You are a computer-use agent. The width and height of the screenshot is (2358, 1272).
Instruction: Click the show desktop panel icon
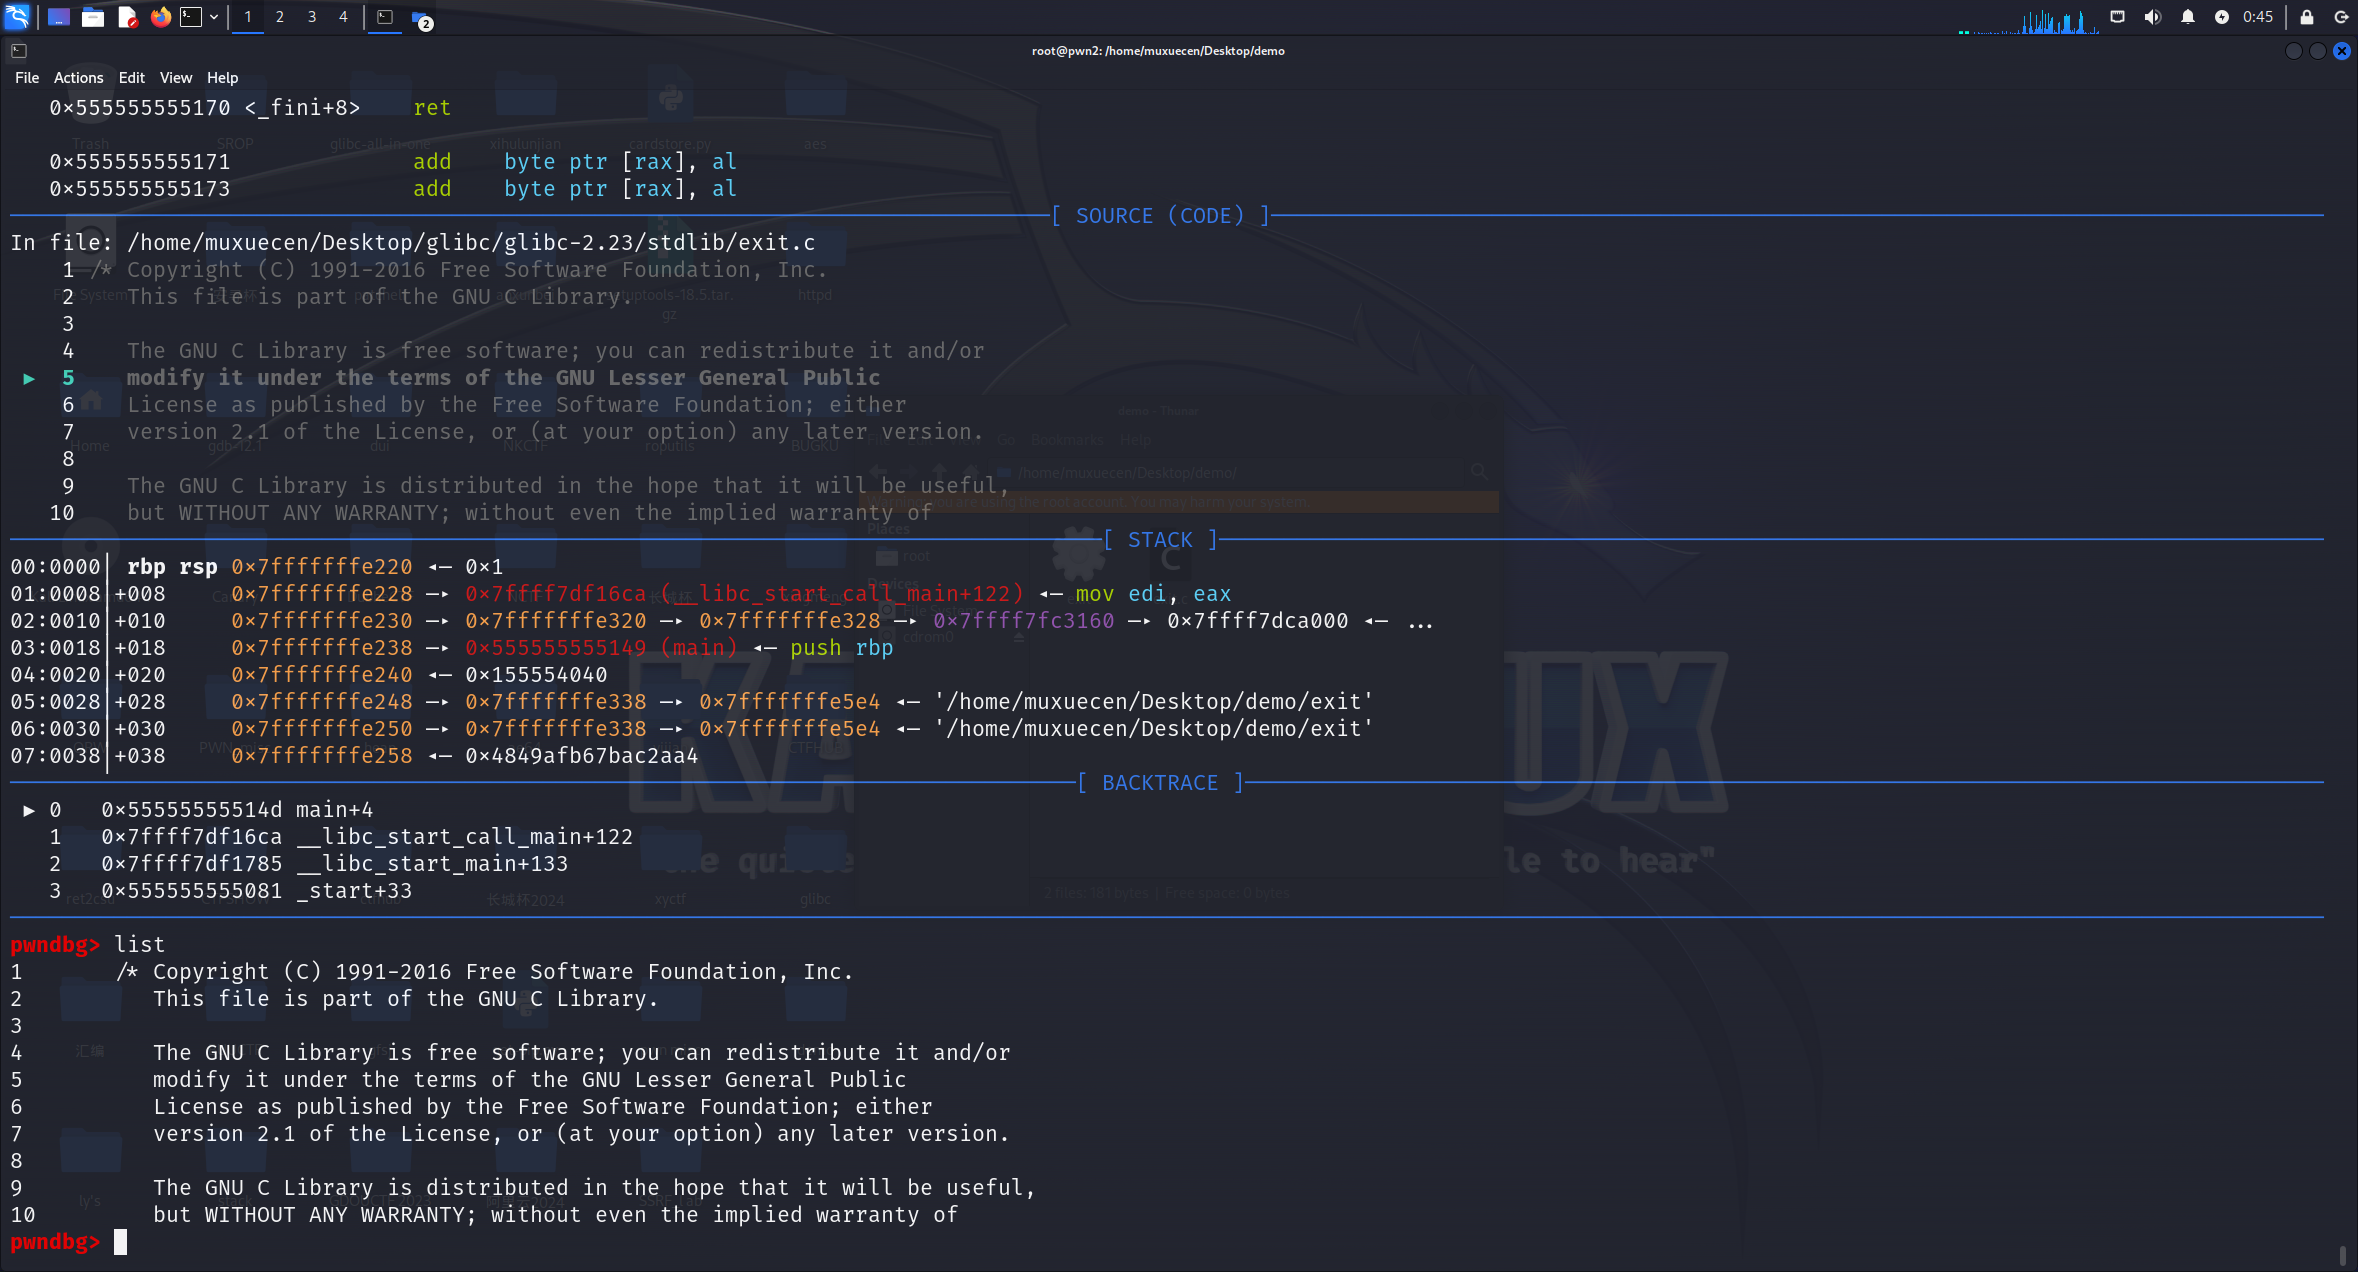pos(59,17)
